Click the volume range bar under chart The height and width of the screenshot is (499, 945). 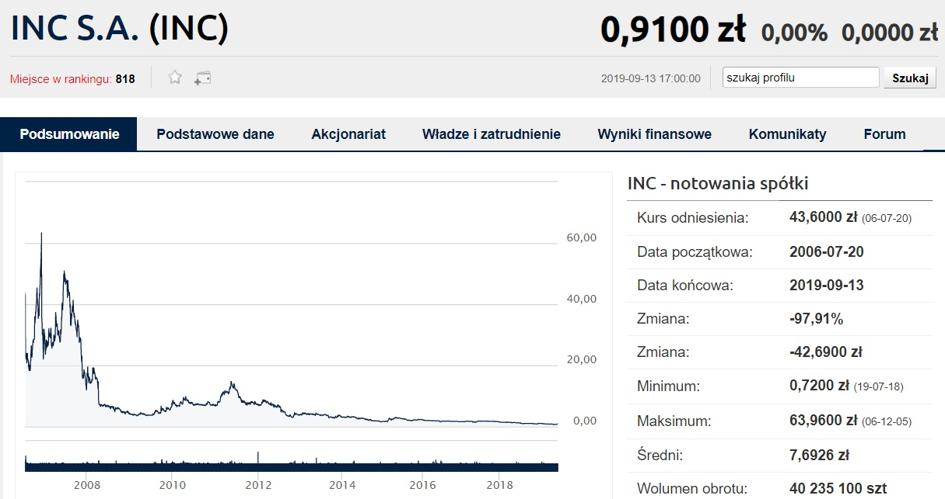tap(292, 466)
